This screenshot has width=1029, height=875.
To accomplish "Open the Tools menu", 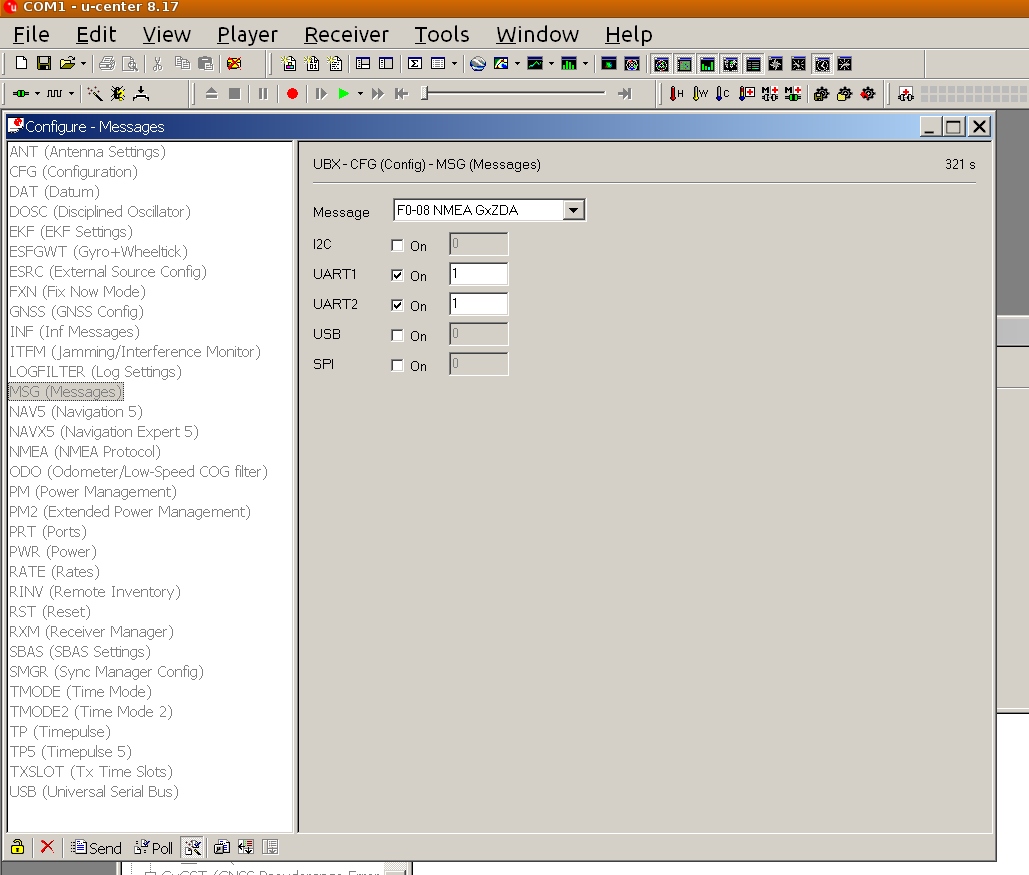I will 442,34.
